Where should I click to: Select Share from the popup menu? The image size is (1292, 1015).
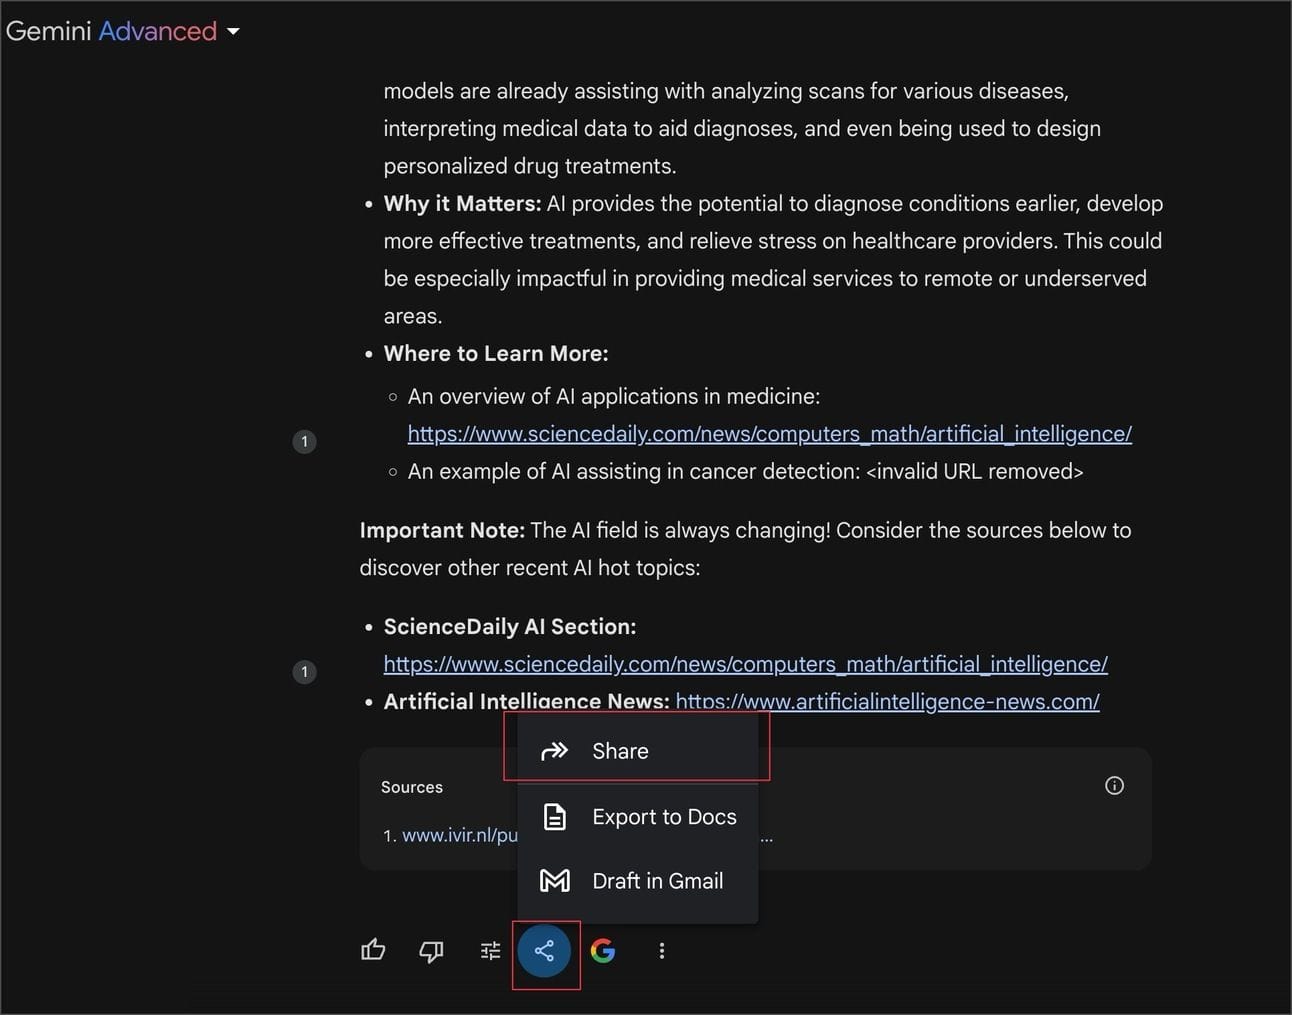click(637, 751)
